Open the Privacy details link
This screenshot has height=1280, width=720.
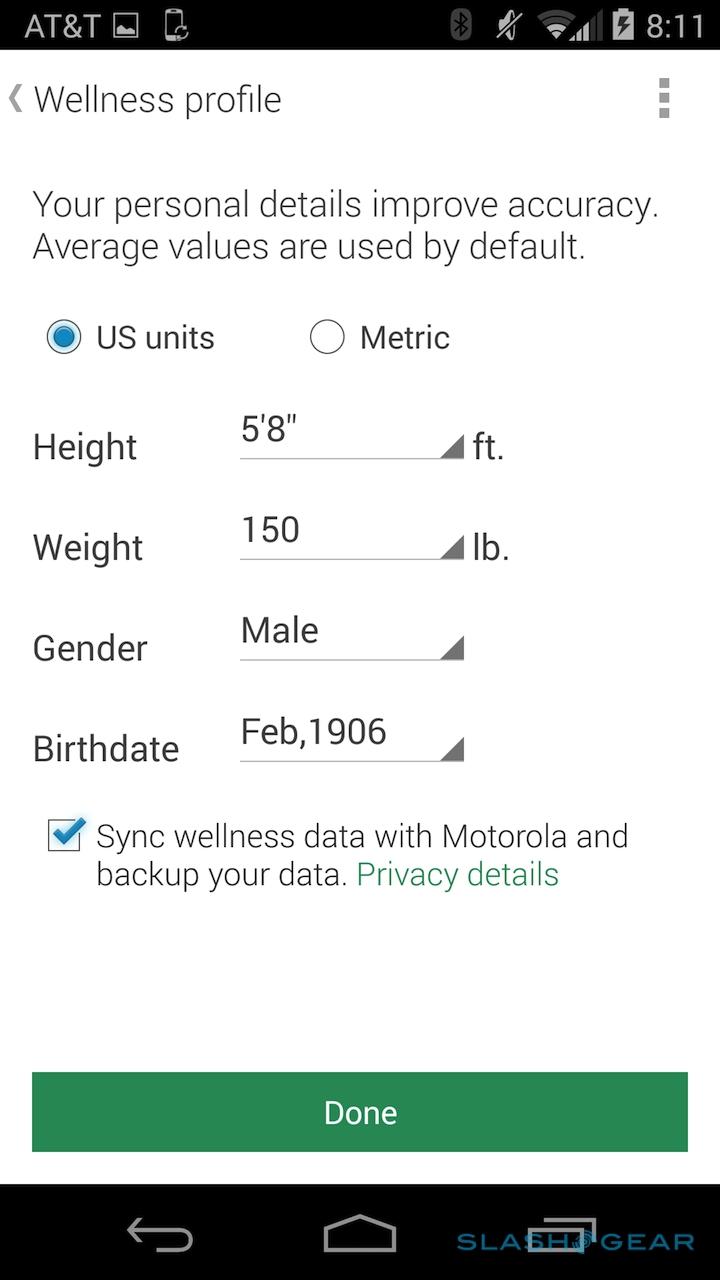(x=457, y=875)
